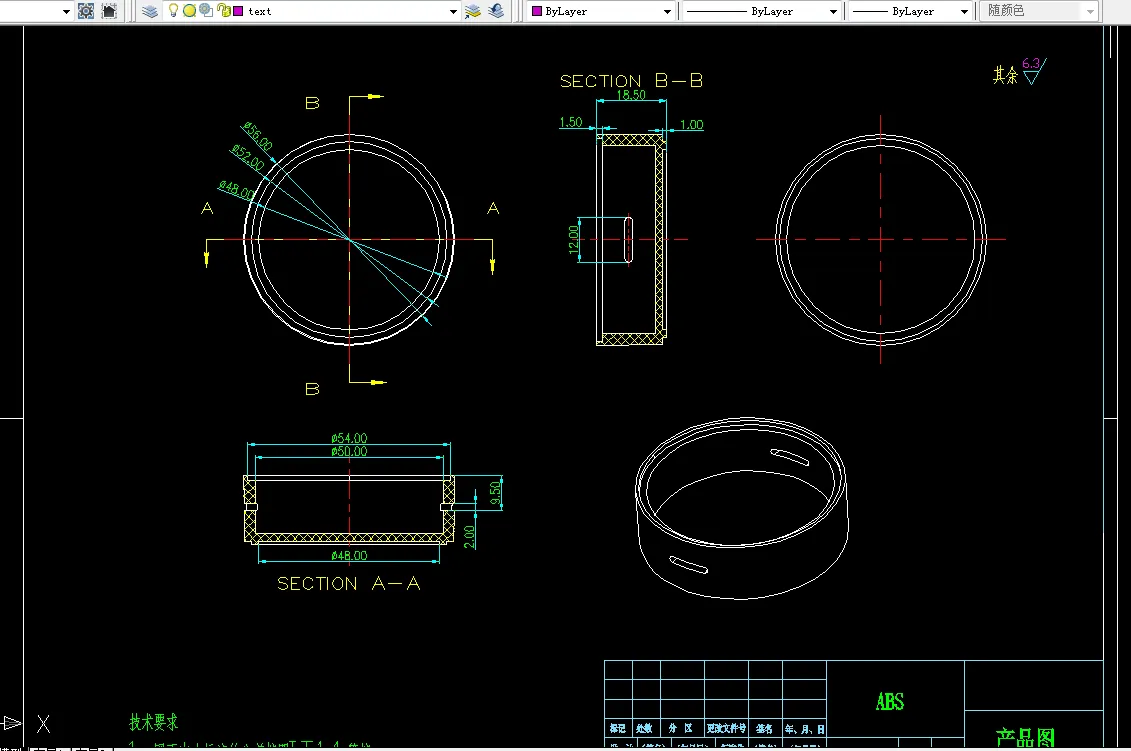Open the ByLayer color control dropdown

point(668,11)
